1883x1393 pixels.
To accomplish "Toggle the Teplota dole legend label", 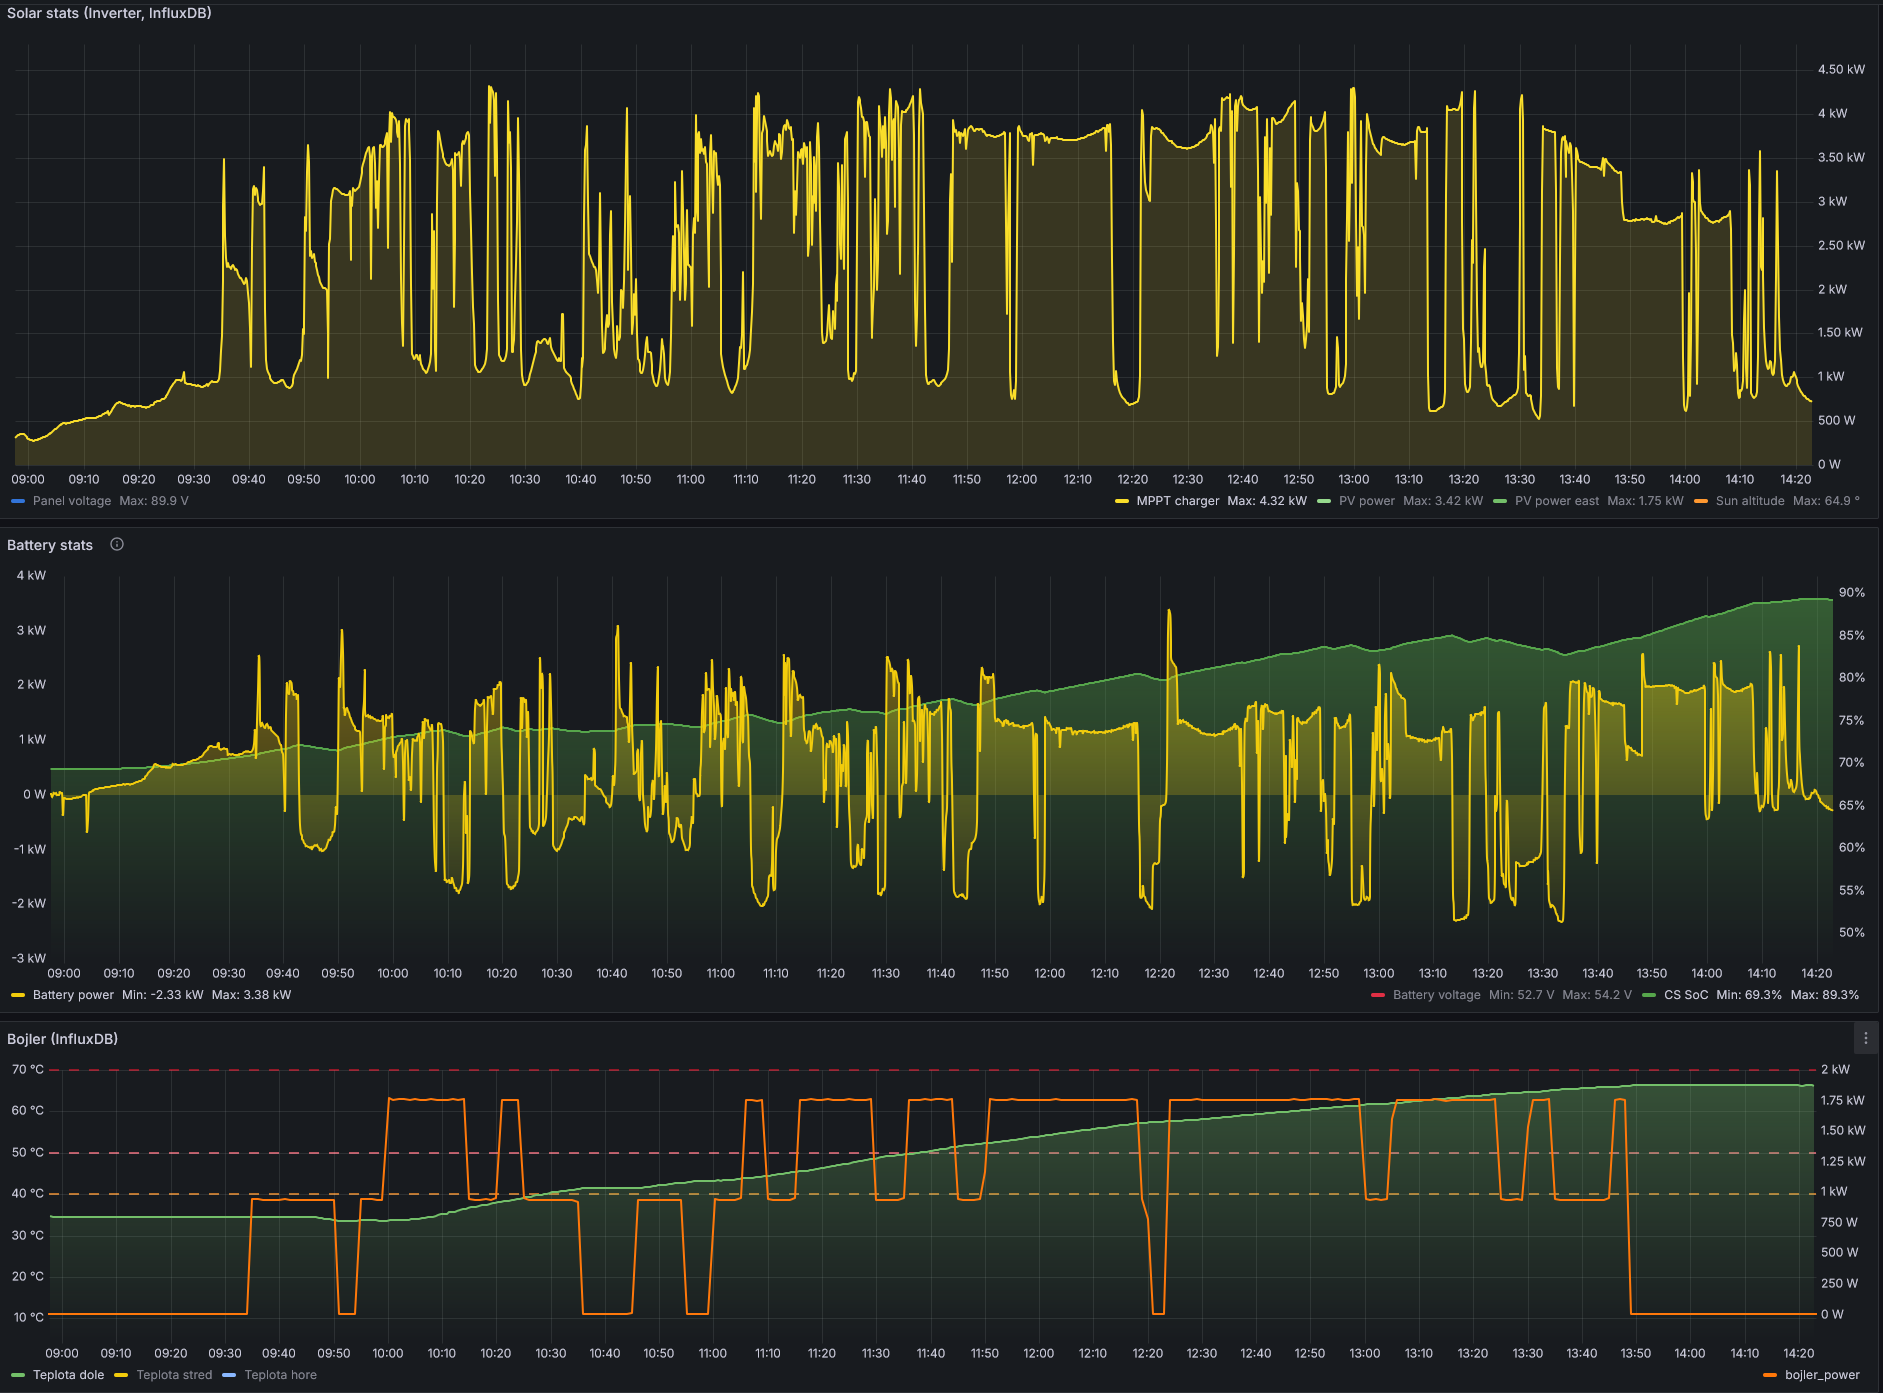I will pyautogui.click(x=68, y=1375).
